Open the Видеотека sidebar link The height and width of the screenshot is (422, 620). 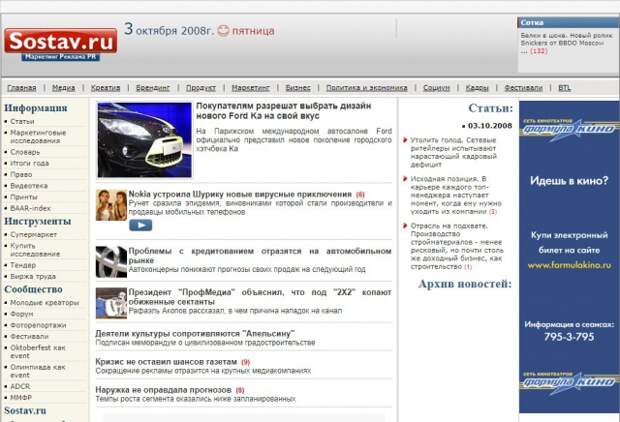click(x=29, y=185)
